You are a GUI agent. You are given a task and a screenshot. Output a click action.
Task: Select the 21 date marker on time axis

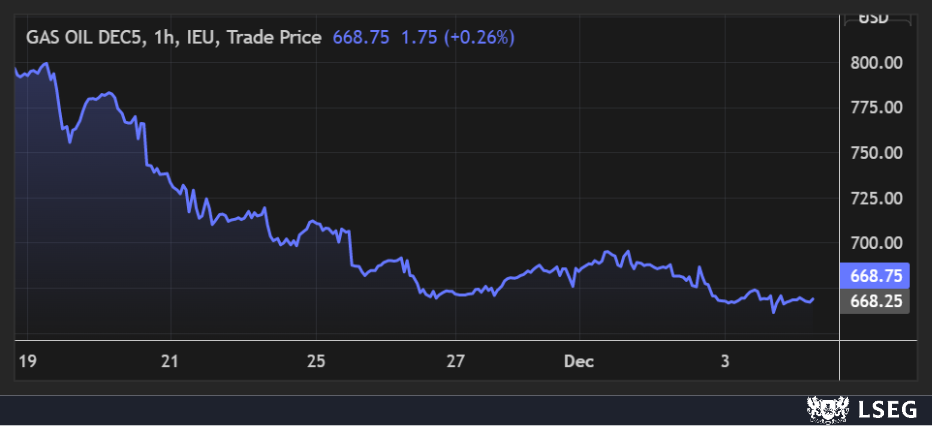(171, 360)
